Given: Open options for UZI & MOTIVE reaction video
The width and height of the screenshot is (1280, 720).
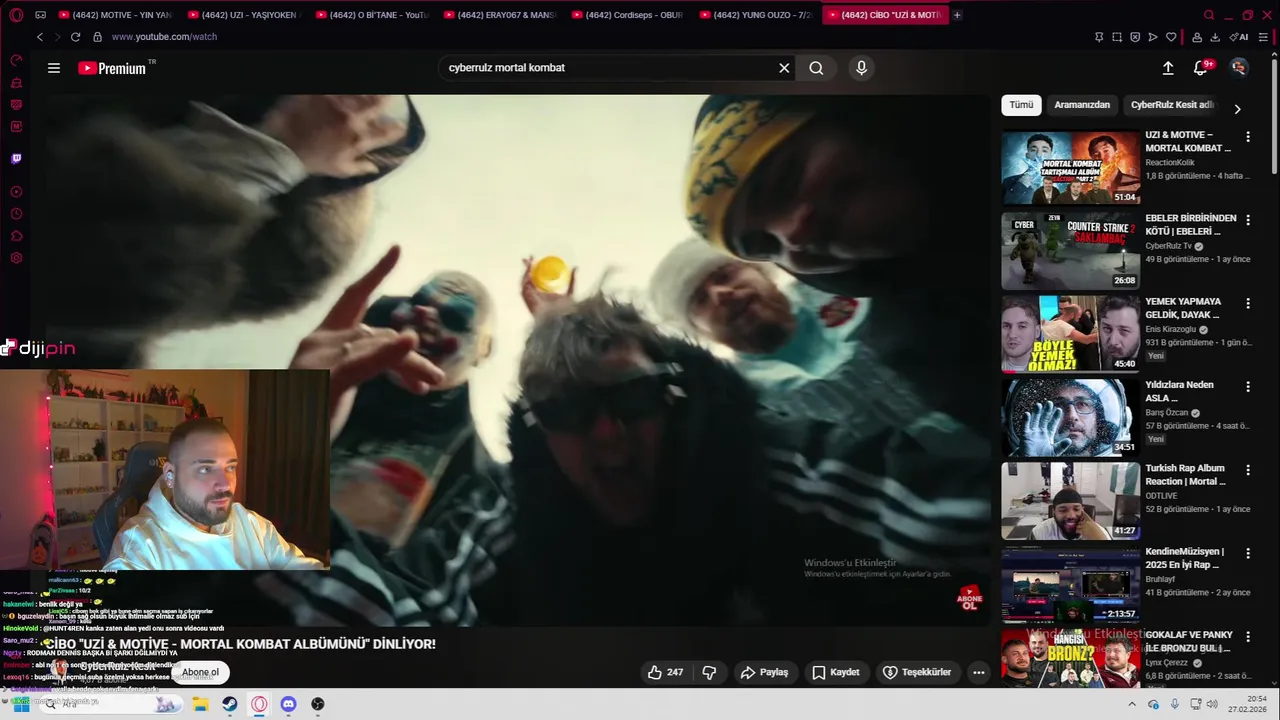Looking at the screenshot, I should pos(1247,136).
